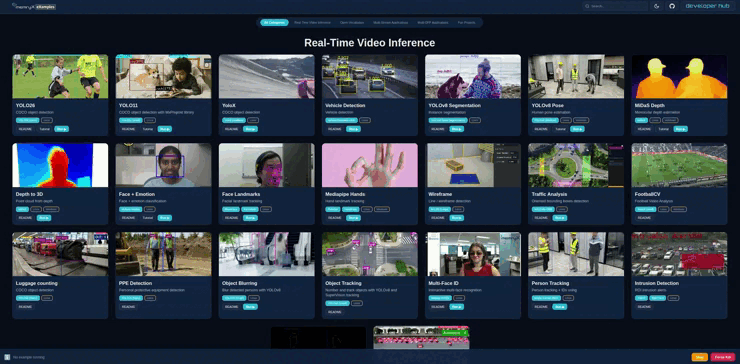Viewport: 740px width, 364px height.
Task: Open README for YOLO26
Action: click(25, 129)
